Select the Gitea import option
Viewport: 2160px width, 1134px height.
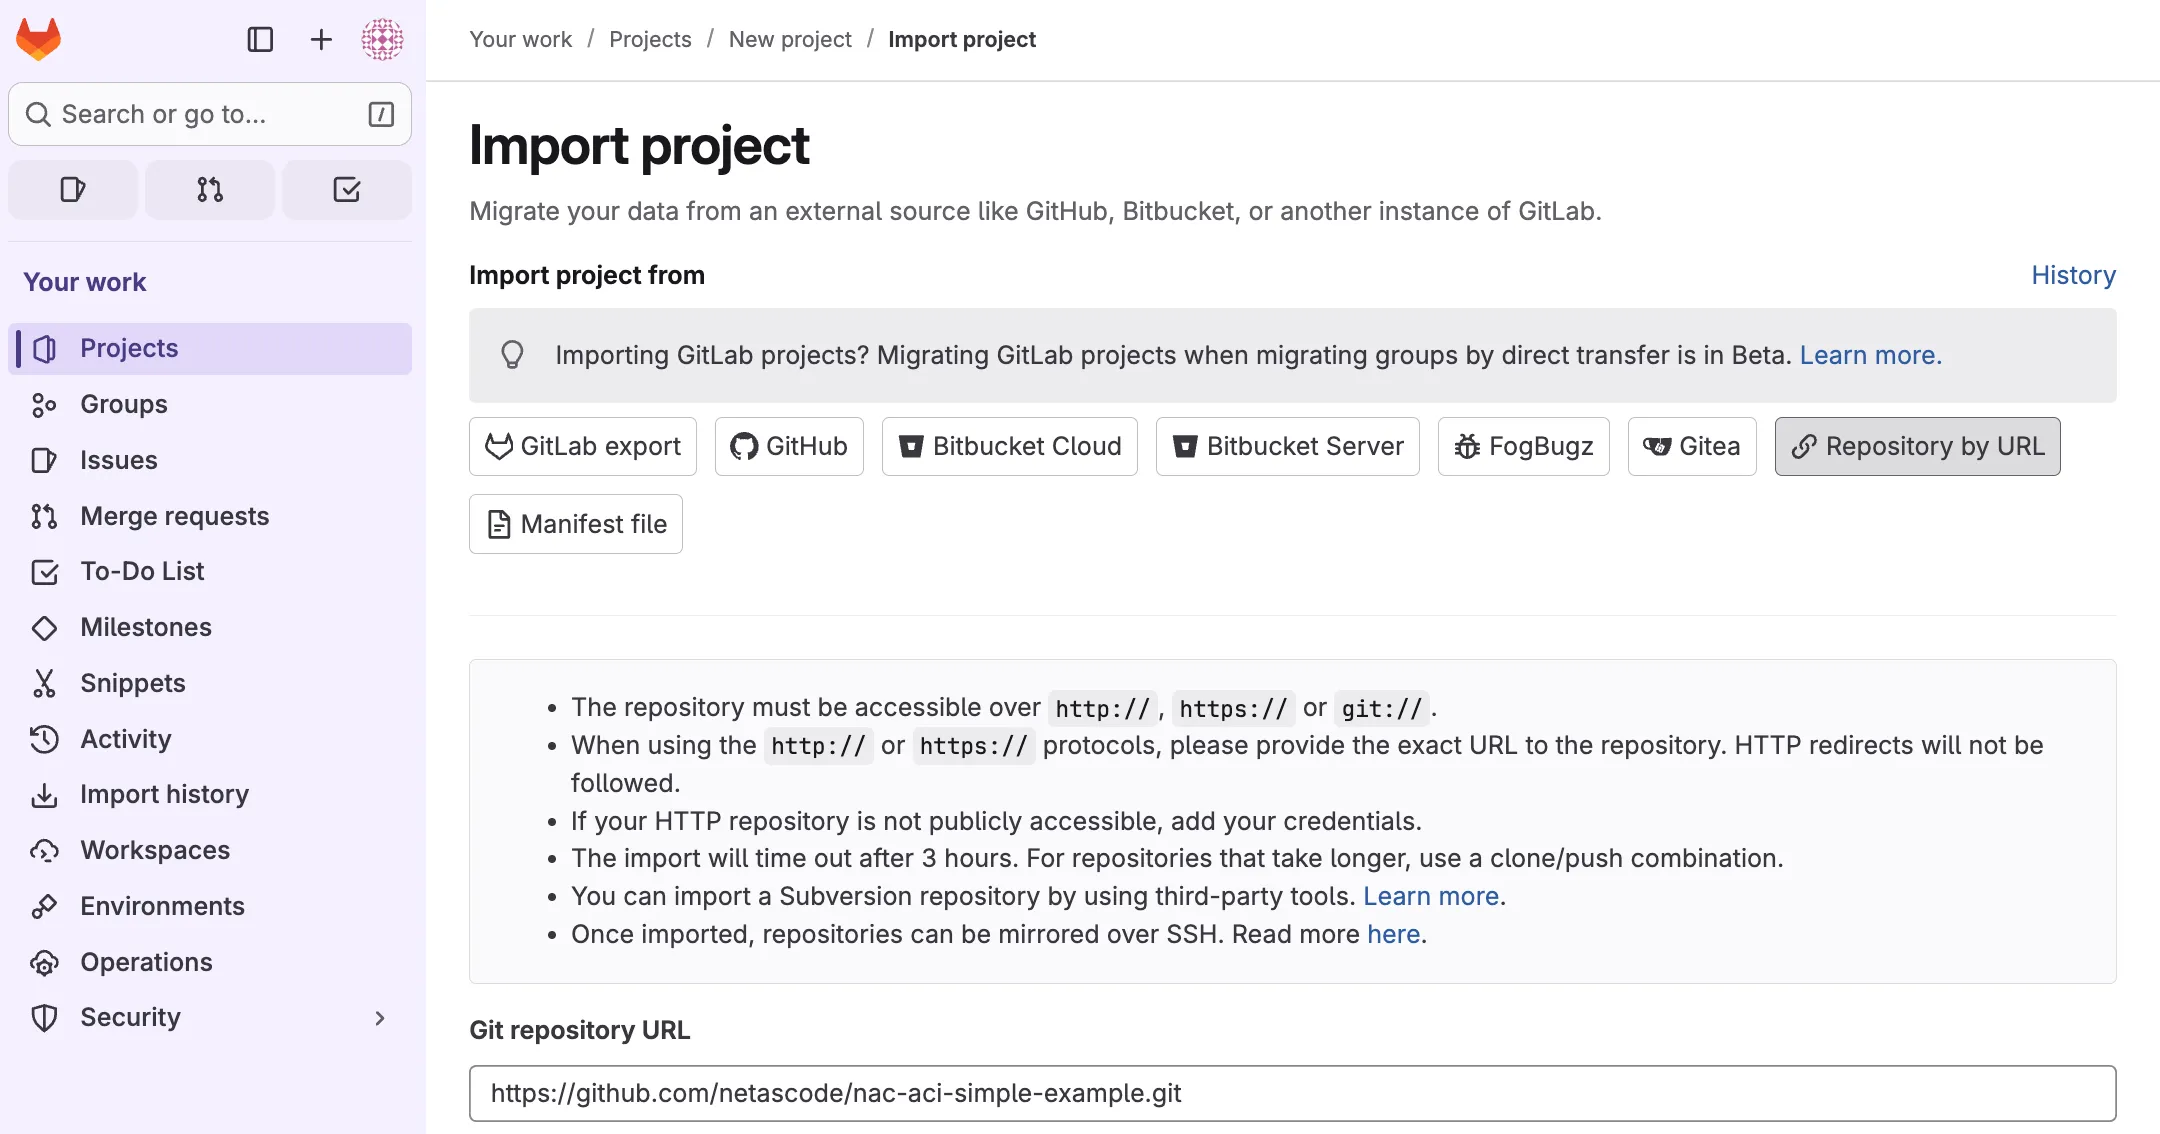pyautogui.click(x=1692, y=446)
